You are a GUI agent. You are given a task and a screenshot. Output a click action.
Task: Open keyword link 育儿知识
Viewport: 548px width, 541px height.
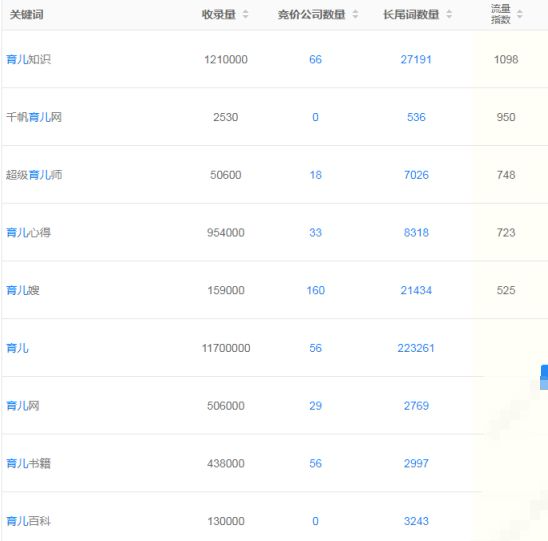coord(28,59)
